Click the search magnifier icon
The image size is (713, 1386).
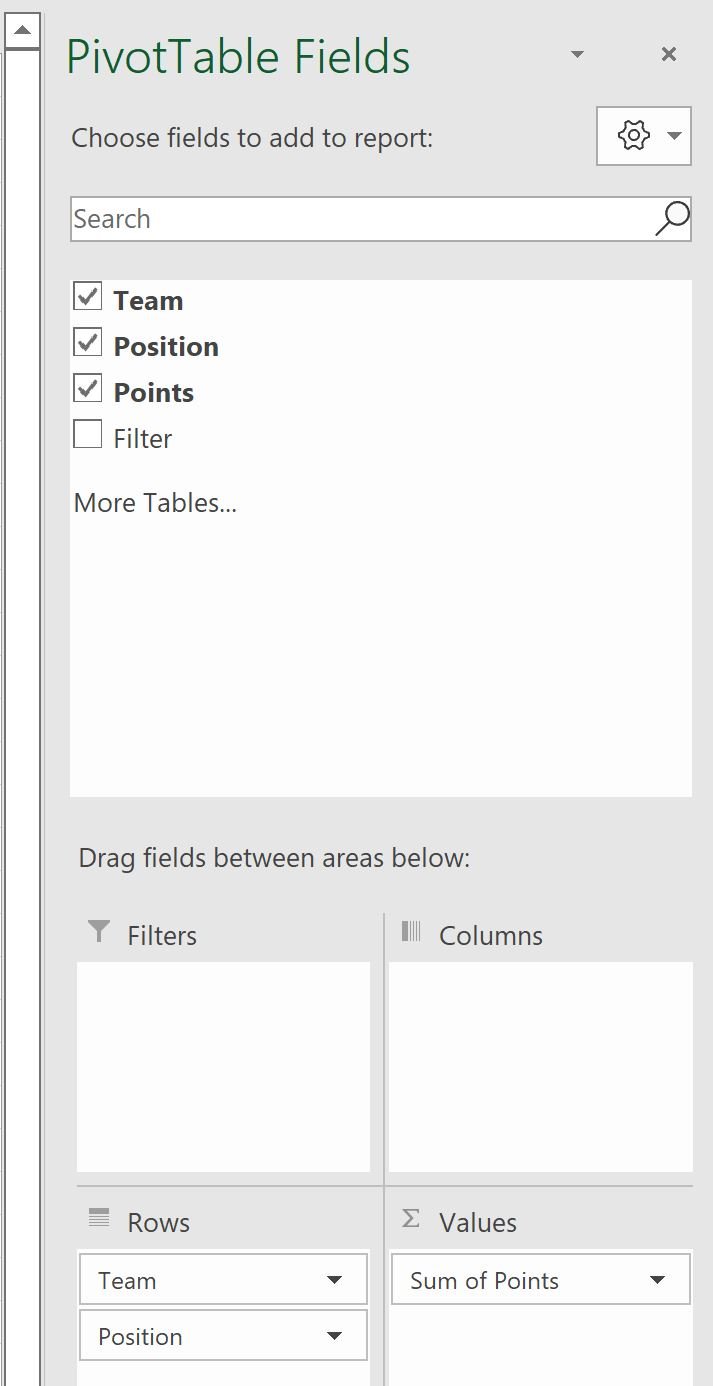coord(672,218)
